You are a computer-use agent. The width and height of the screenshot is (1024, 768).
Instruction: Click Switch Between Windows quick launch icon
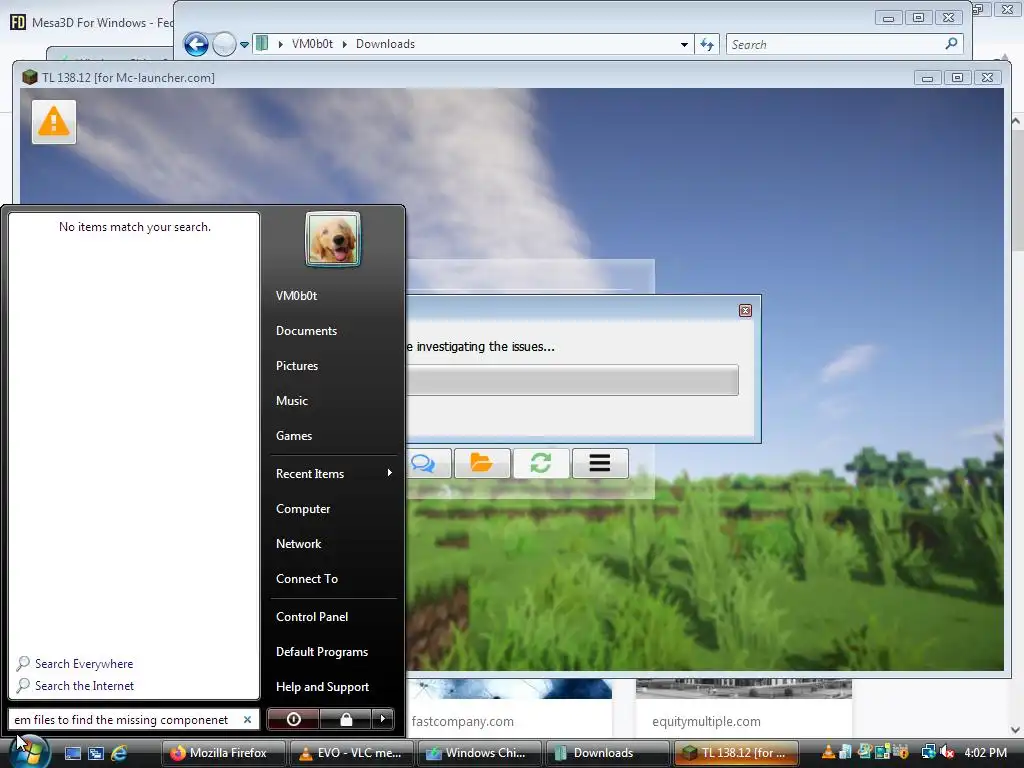(x=96, y=753)
